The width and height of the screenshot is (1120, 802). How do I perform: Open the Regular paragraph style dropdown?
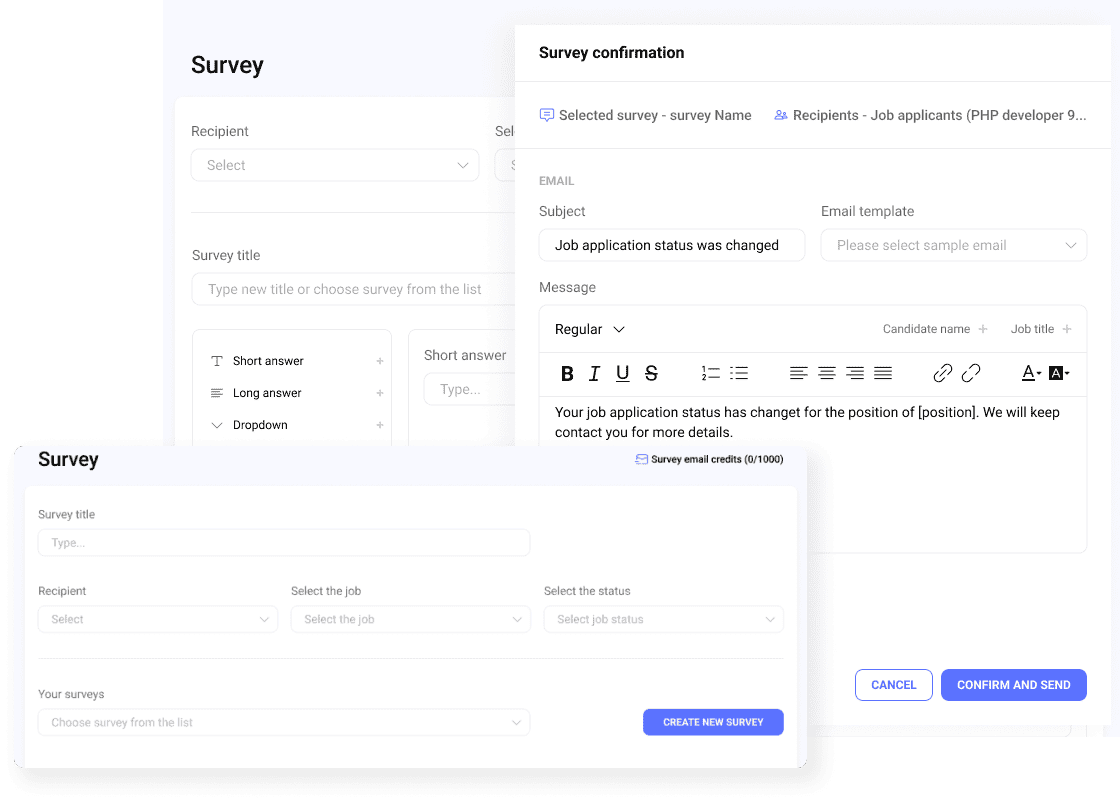point(589,329)
